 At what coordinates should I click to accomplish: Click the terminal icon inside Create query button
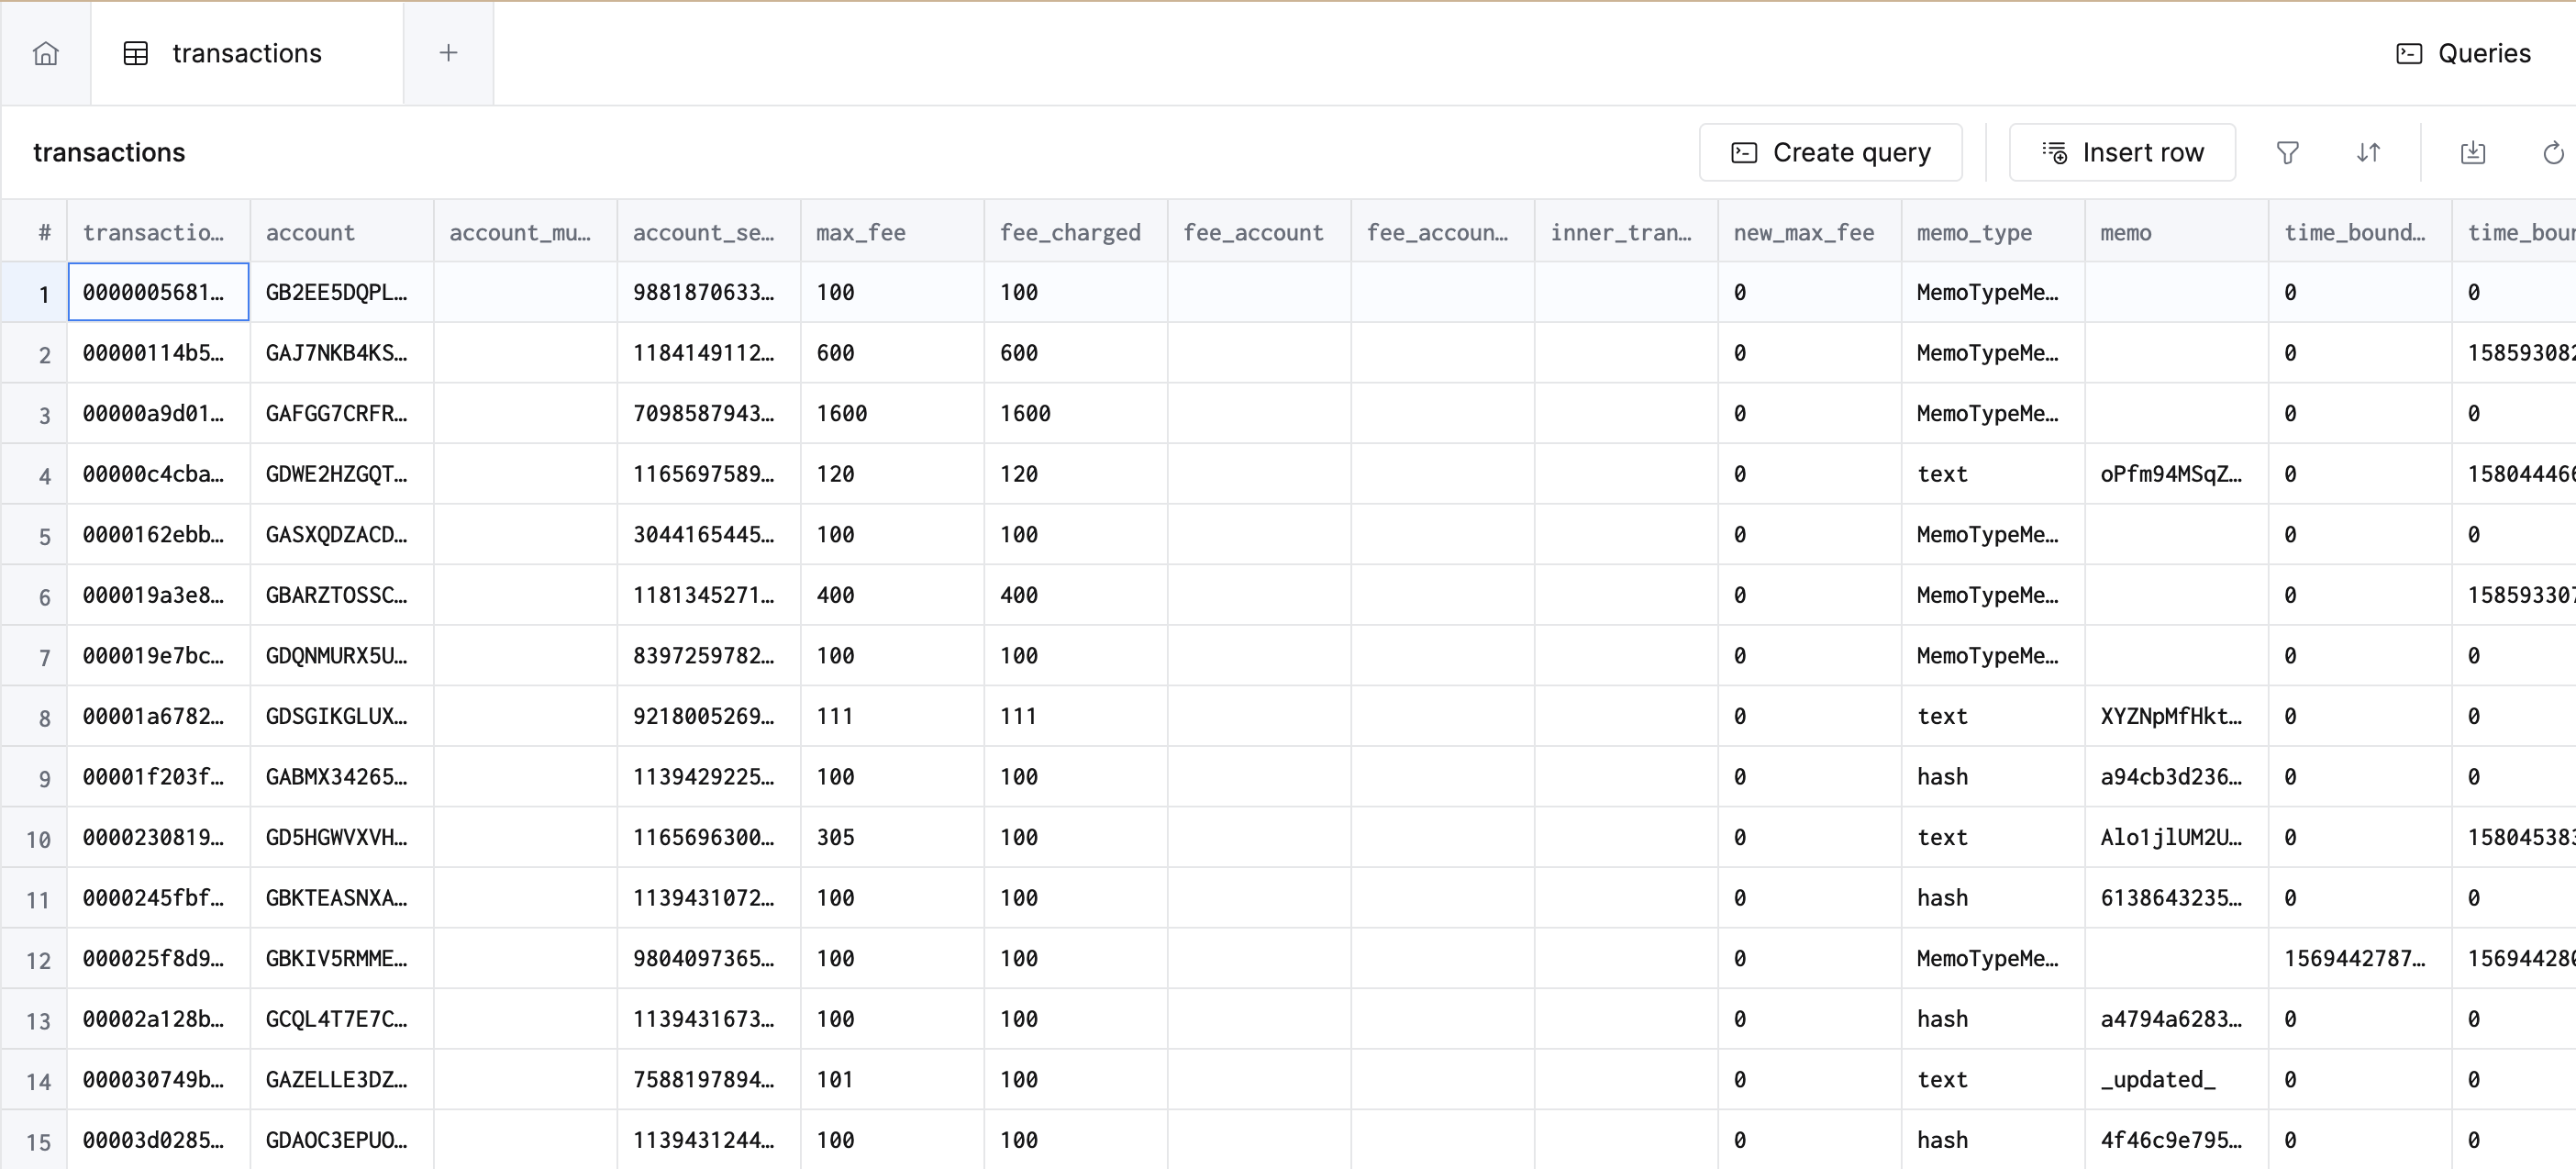[x=1745, y=152]
